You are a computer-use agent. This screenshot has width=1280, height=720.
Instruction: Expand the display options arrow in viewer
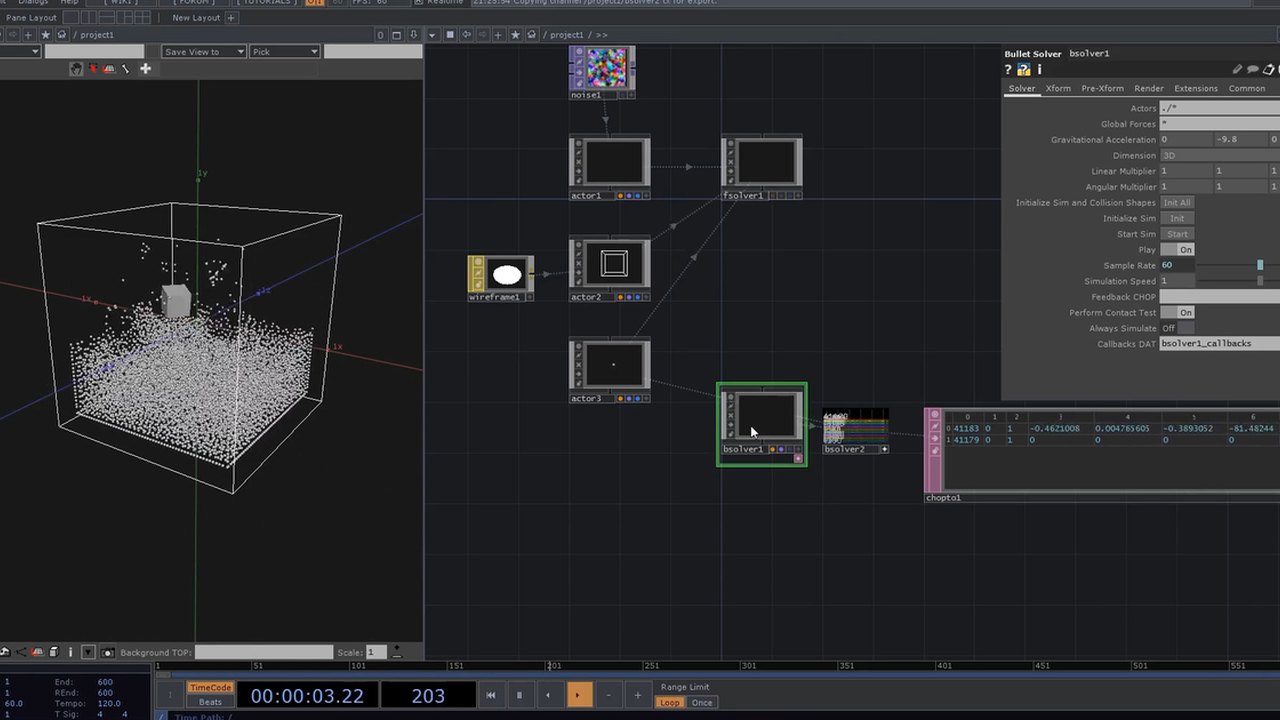click(x=88, y=652)
